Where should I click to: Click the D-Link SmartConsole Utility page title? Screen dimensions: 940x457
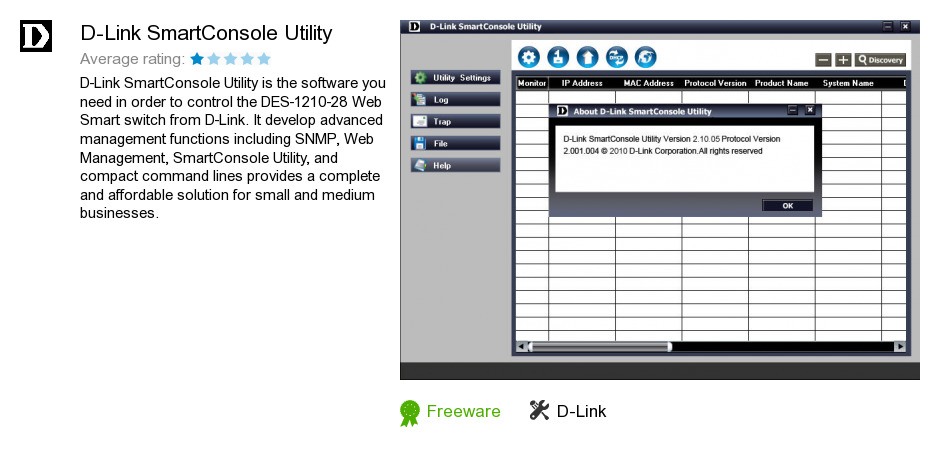(x=206, y=33)
